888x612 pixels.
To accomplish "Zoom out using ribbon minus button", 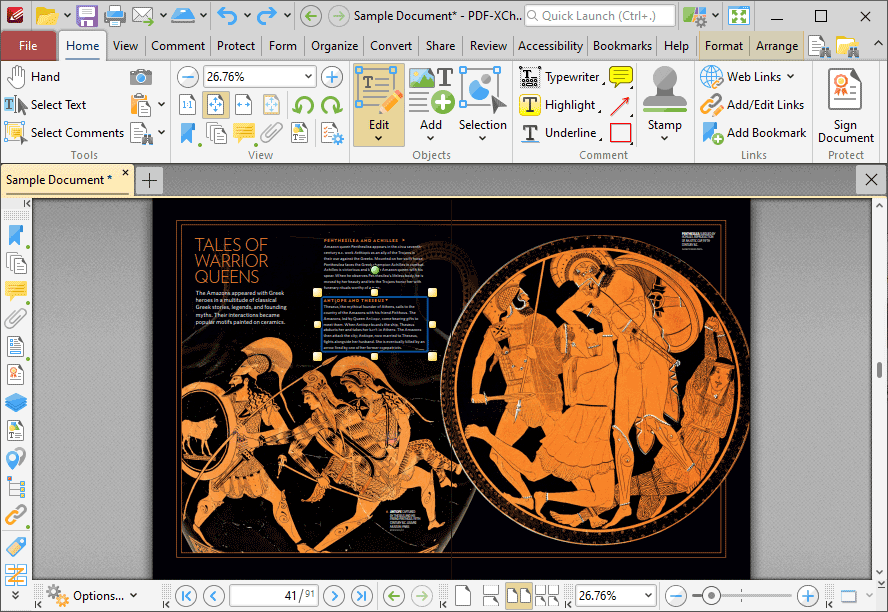I will pos(188,77).
